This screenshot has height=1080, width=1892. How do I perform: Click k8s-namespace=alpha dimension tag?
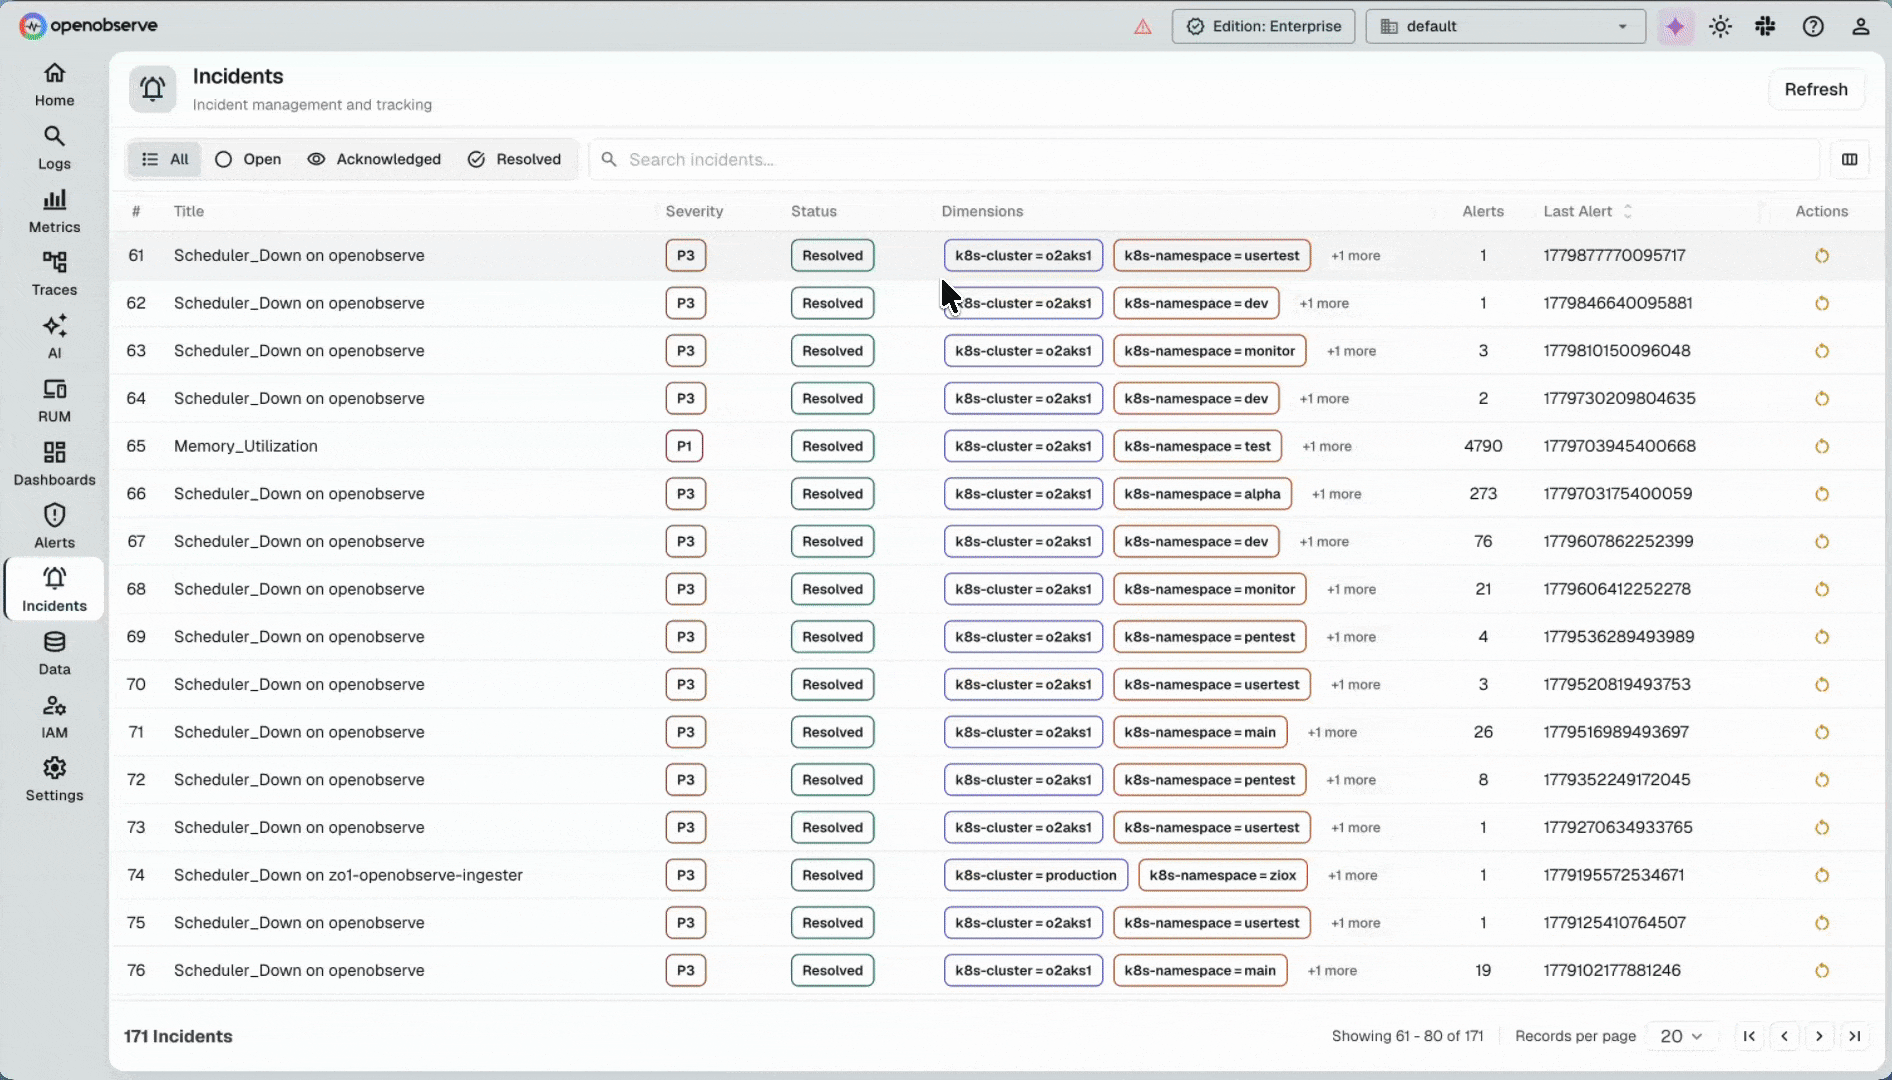[1202, 494]
